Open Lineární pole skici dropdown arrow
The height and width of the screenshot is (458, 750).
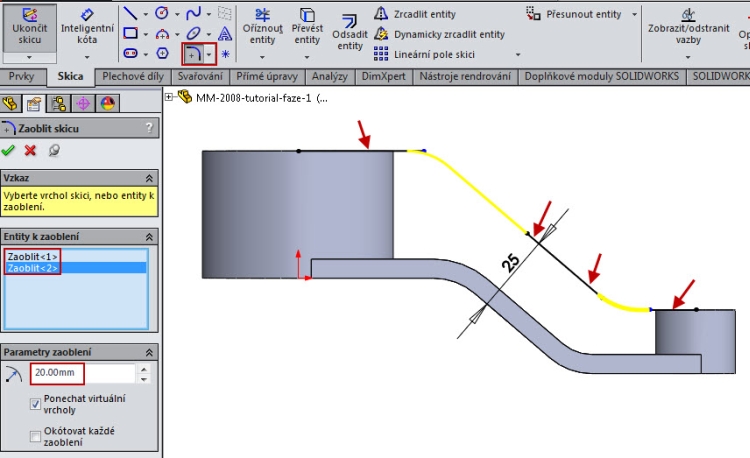point(518,55)
